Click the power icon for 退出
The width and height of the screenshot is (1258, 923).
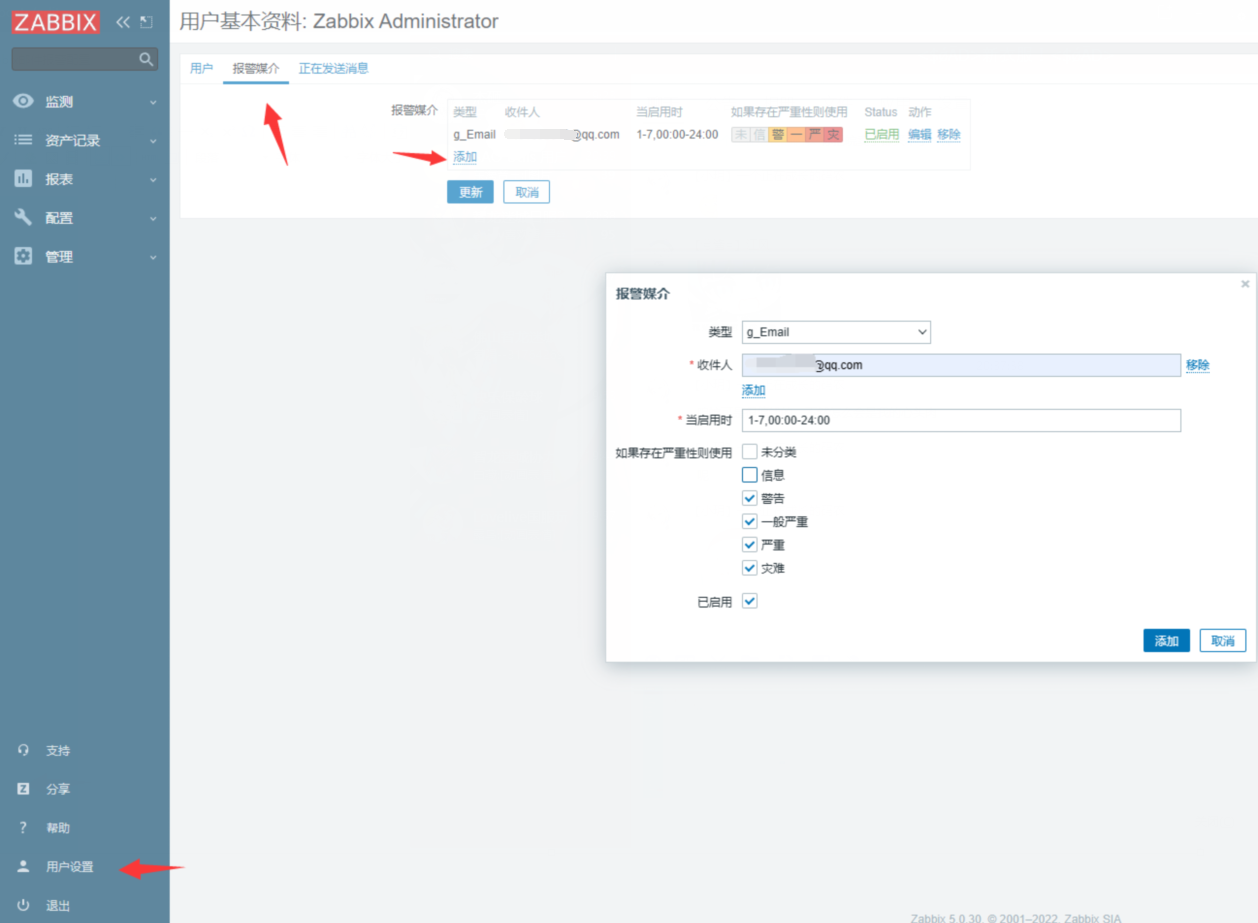[23, 905]
